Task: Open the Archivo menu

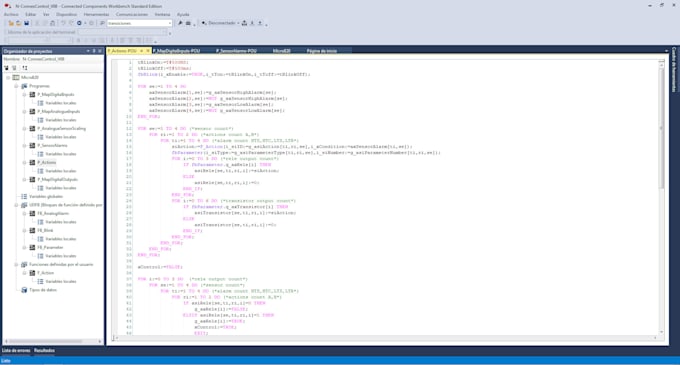Action: [x=11, y=14]
